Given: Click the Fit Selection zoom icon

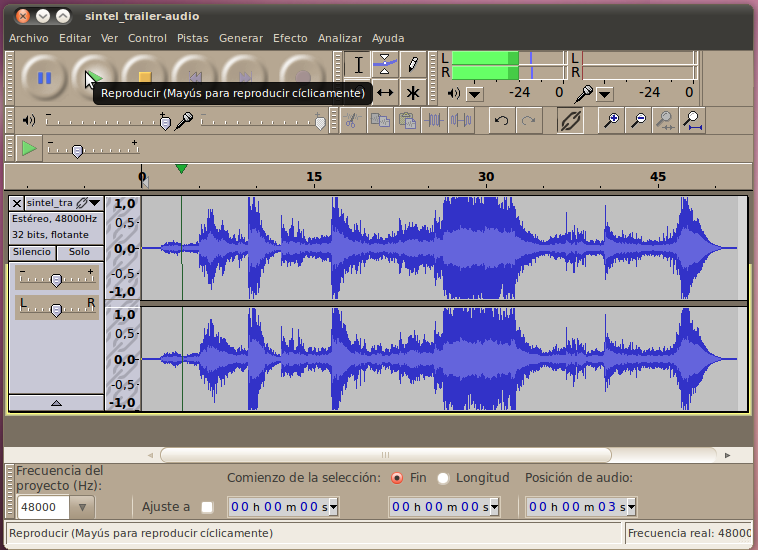Looking at the screenshot, I should pyautogui.click(x=666, y=120).
